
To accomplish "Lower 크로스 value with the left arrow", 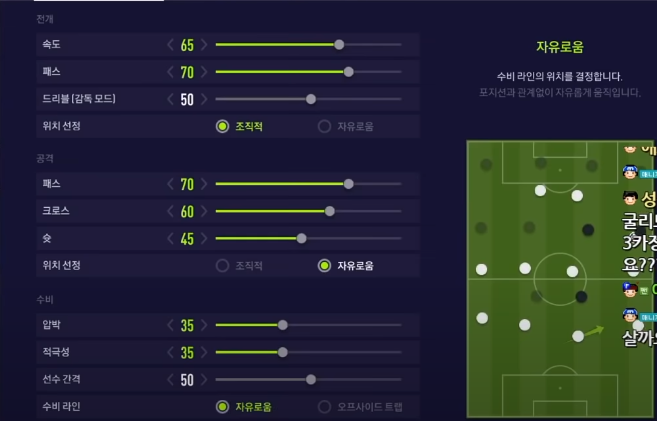I will pos(170,211).
